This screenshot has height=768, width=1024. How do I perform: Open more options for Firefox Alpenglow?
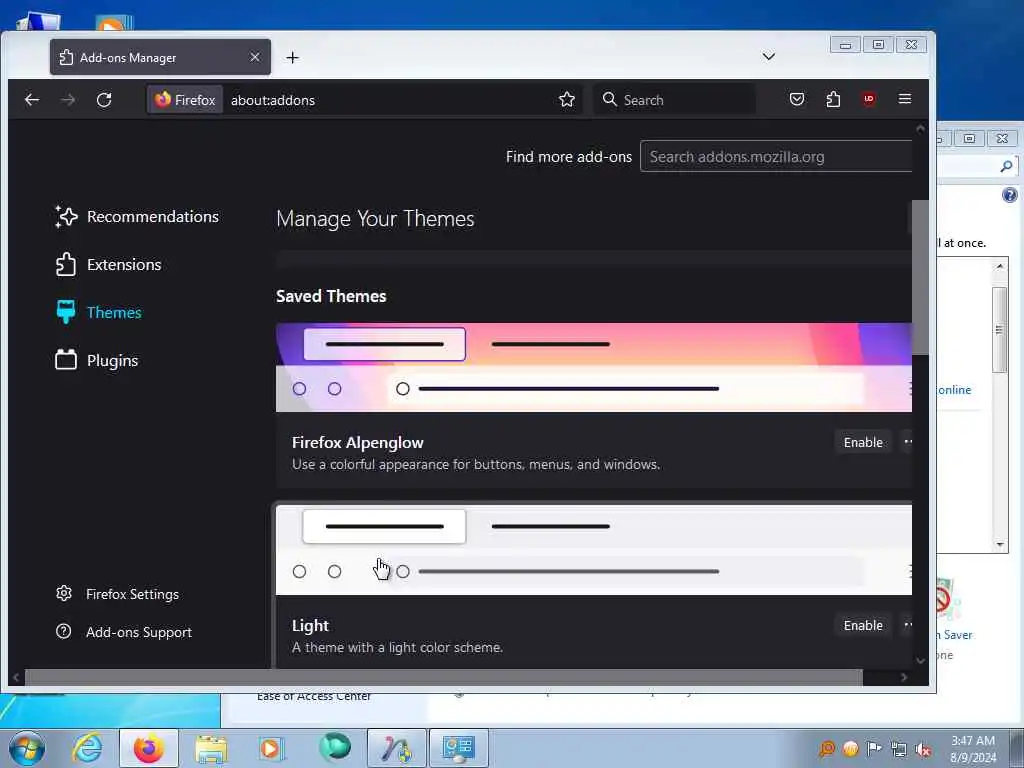coord(907,442)
